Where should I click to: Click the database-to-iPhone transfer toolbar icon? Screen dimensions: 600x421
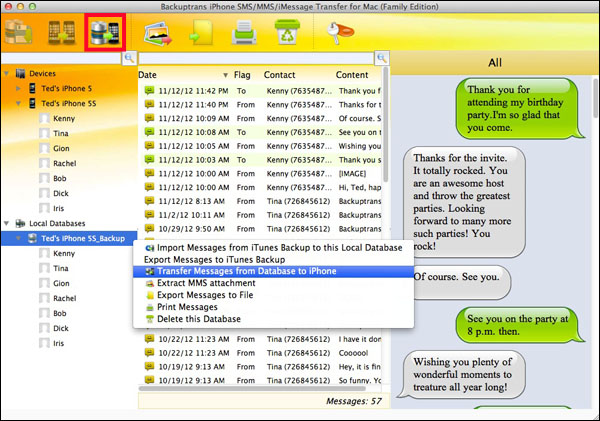click(105, 33)
